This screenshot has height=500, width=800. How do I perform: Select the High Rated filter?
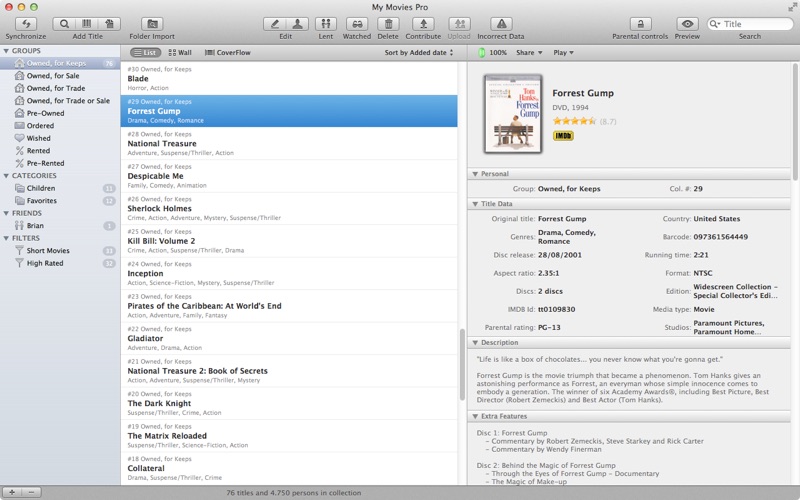tap(45, 263)
